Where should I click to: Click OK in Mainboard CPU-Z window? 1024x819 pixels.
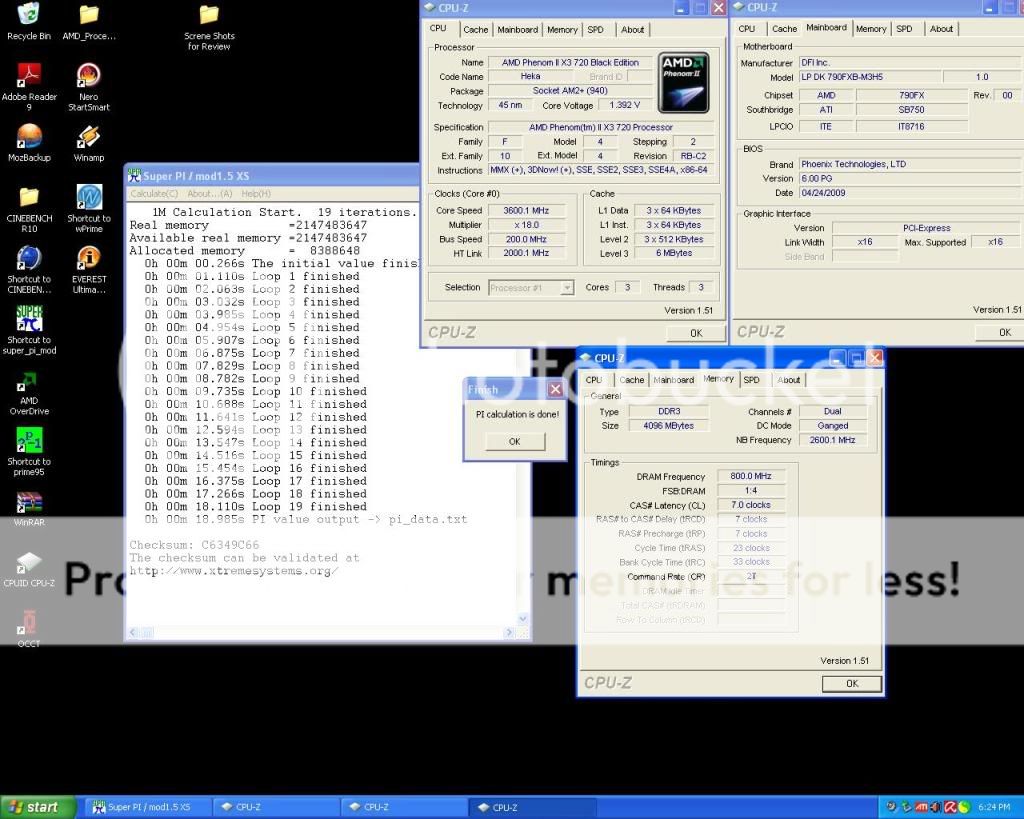1004,332
